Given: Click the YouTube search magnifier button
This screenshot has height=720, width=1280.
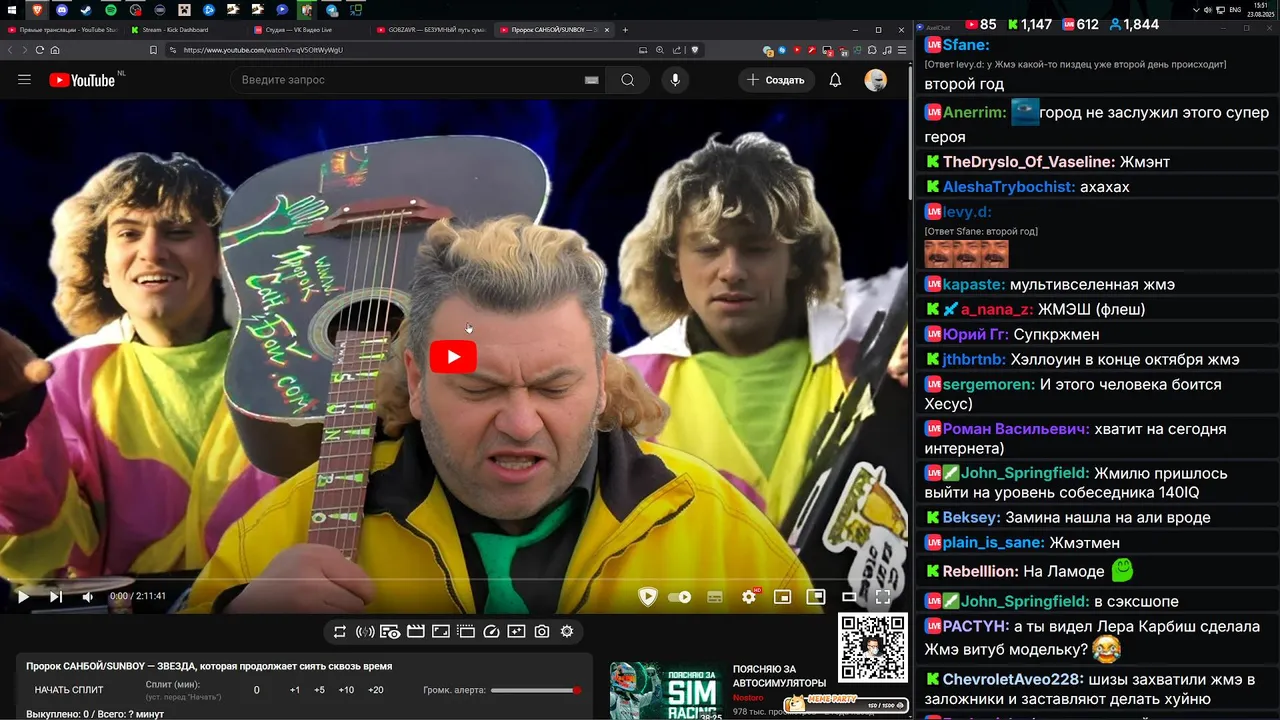Looking at the screenshot, I should [x=627, y=80].
